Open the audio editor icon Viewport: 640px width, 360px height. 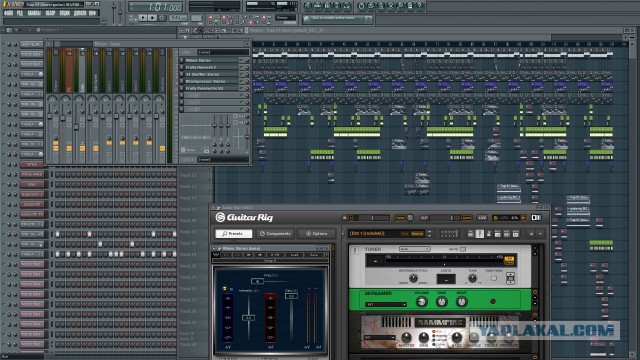391,6
